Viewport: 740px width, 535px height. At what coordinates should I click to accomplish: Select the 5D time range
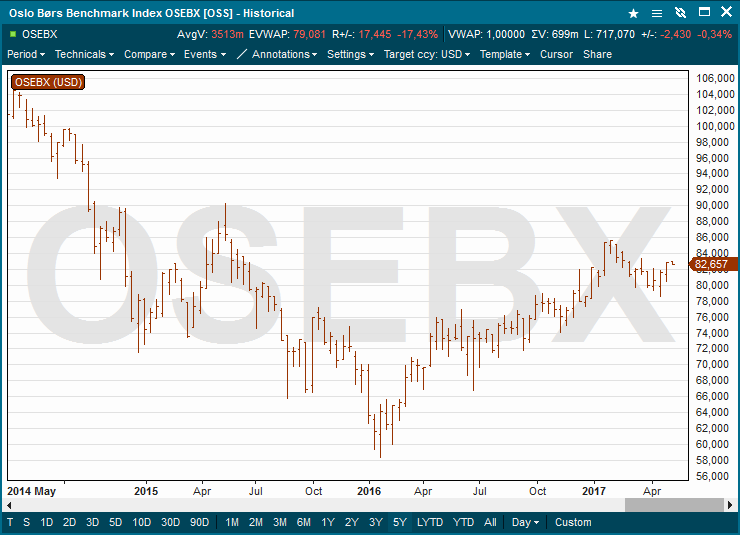pos(116,522)
